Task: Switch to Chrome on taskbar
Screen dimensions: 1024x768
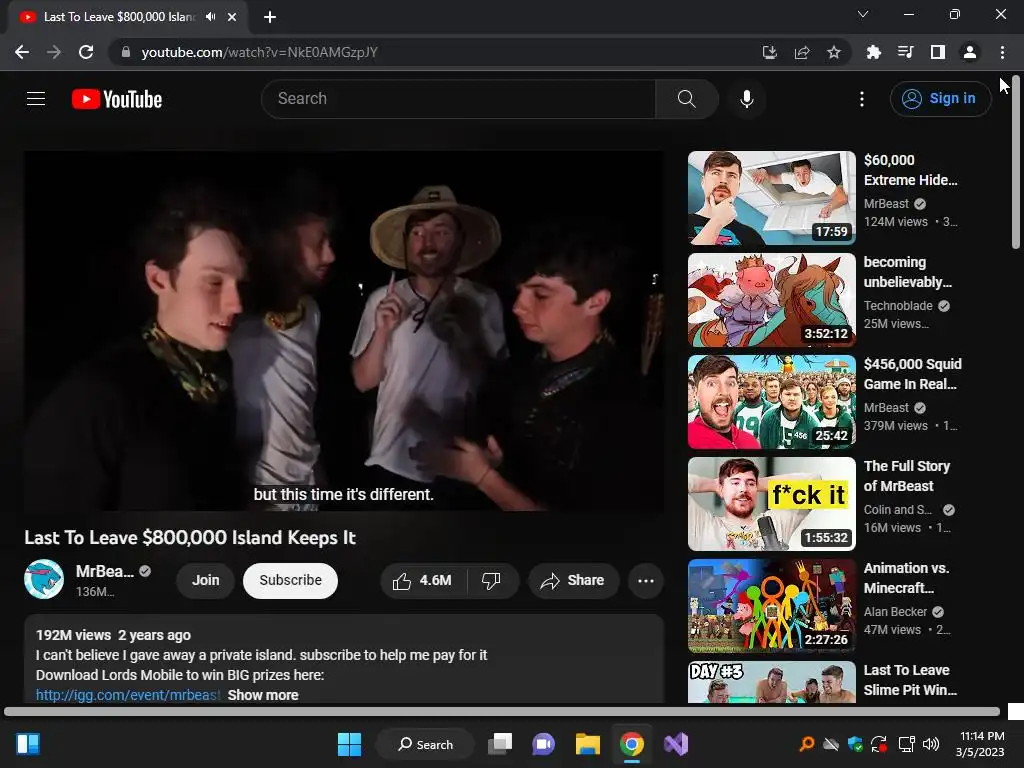Action: point(632,744)
